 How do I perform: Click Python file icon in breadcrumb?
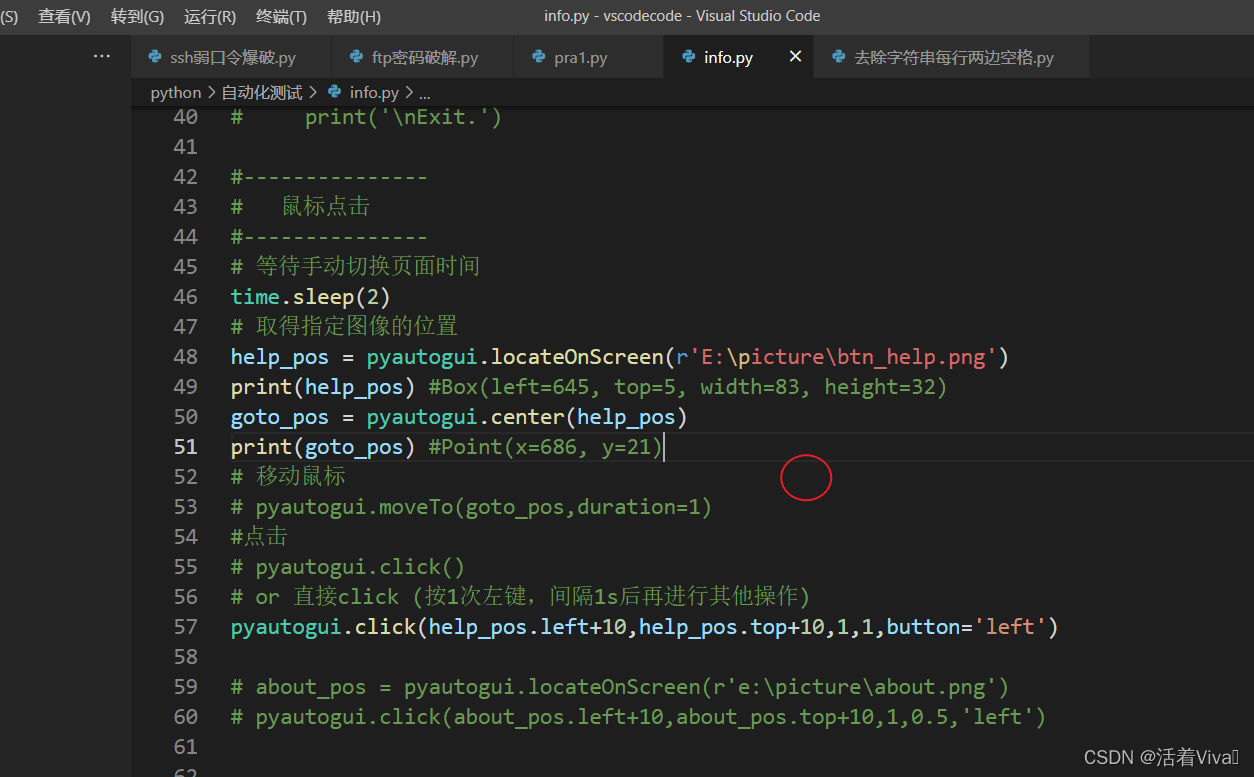pyautogui.click(x=334, y=92)
